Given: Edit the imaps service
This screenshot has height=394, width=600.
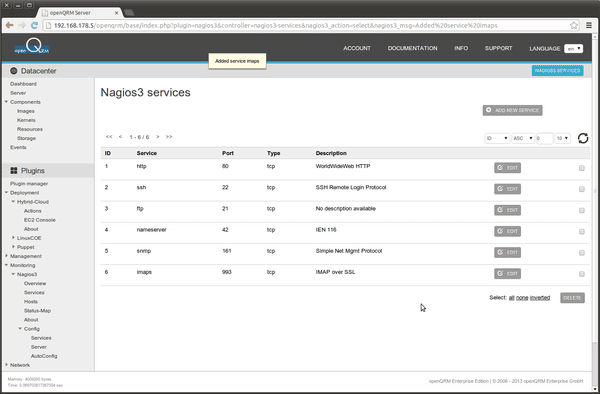Looking at the screenshot, I should [x=507, y=274].
